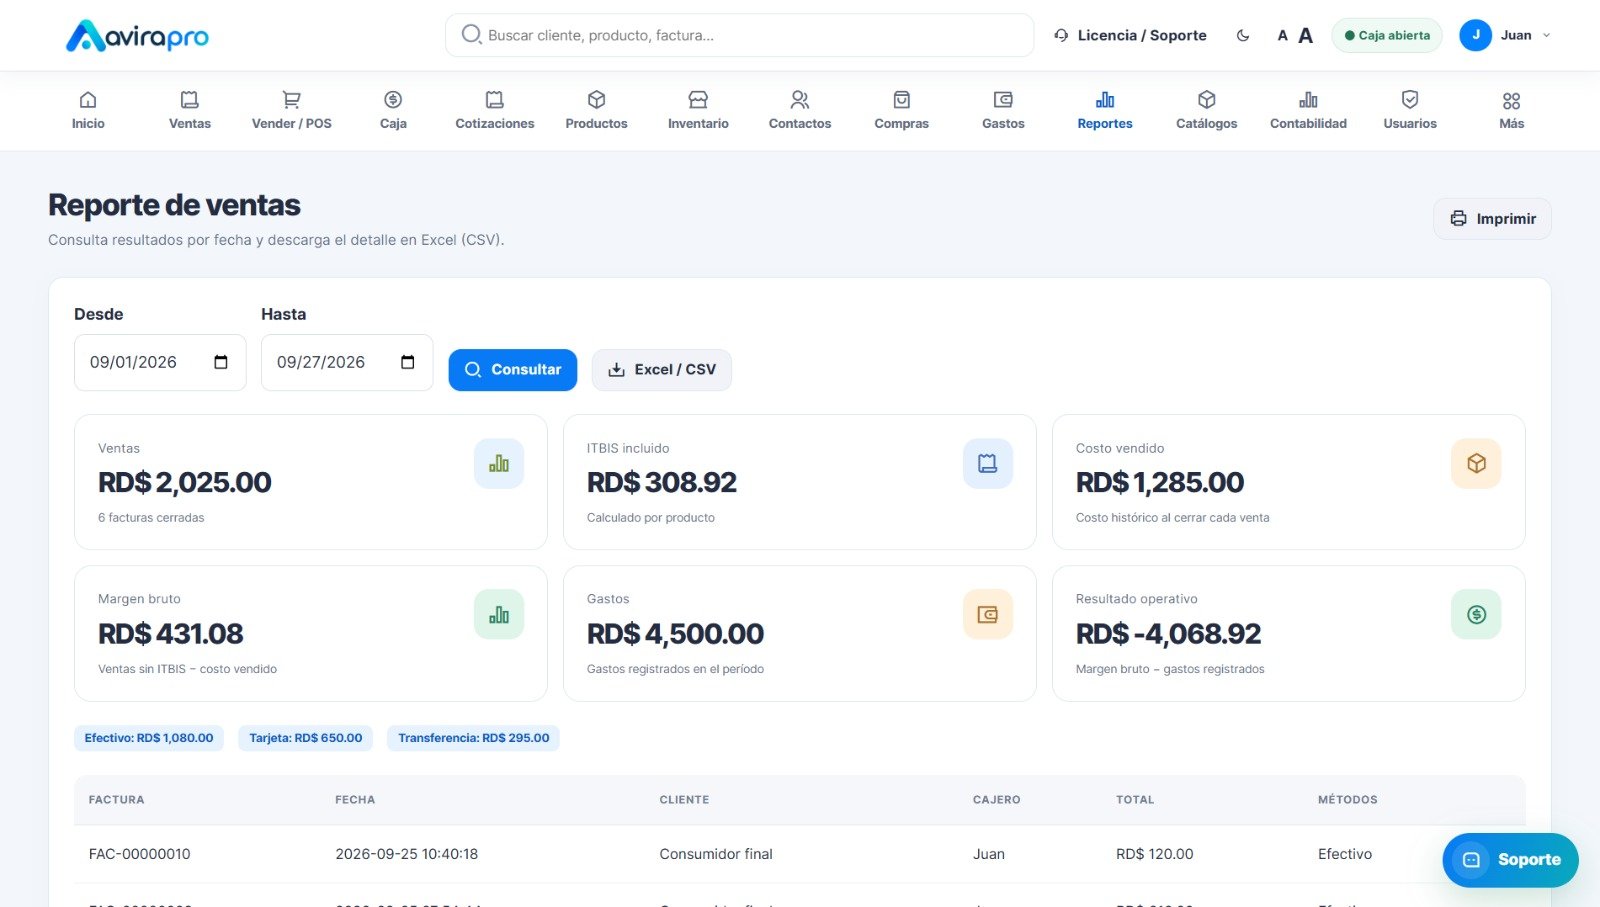The image size is (1600, 907).
Task: Go to Productos box icon
Action: [x=597, y=100]
